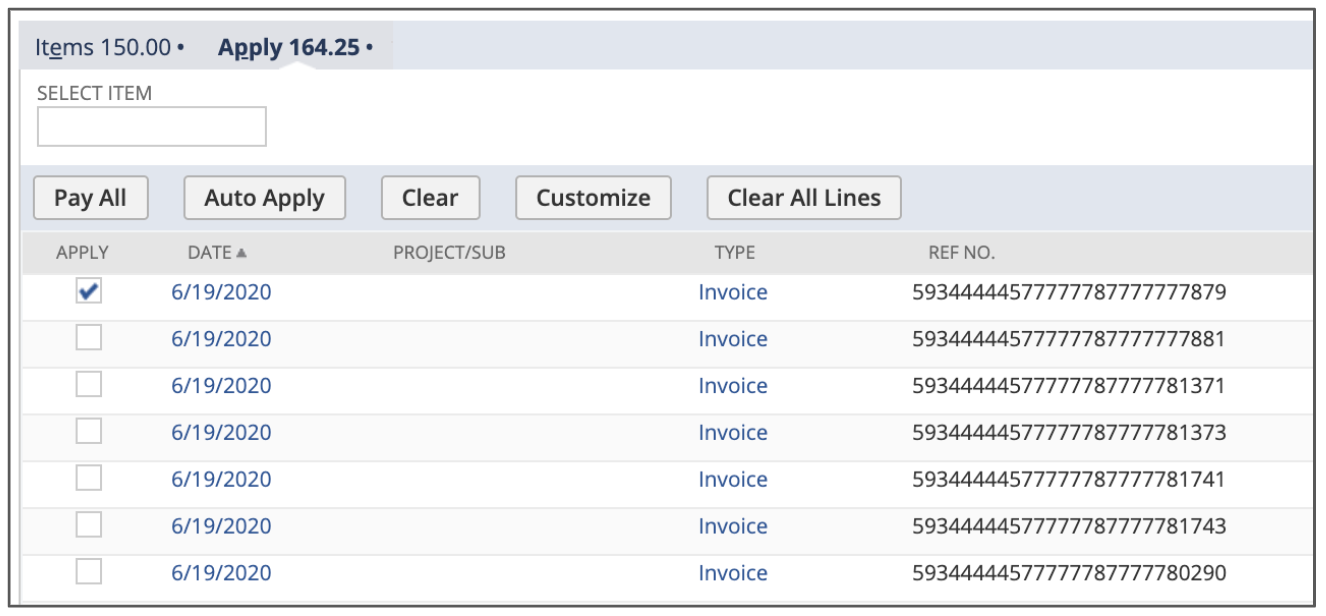Check the apply box for invoice ending 81371

click(x=90, y=386)
